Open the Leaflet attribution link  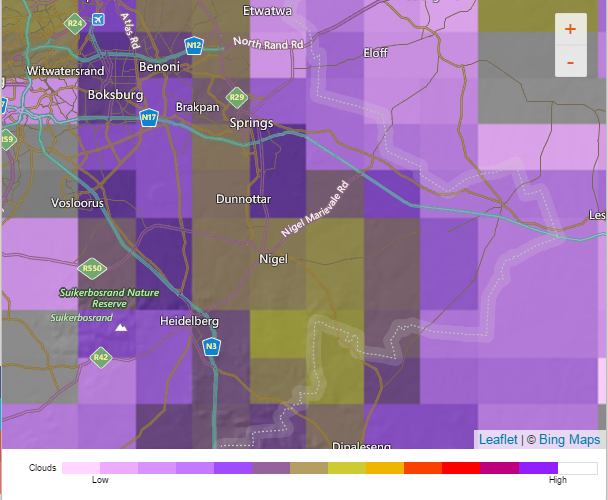tap(498, 439)
